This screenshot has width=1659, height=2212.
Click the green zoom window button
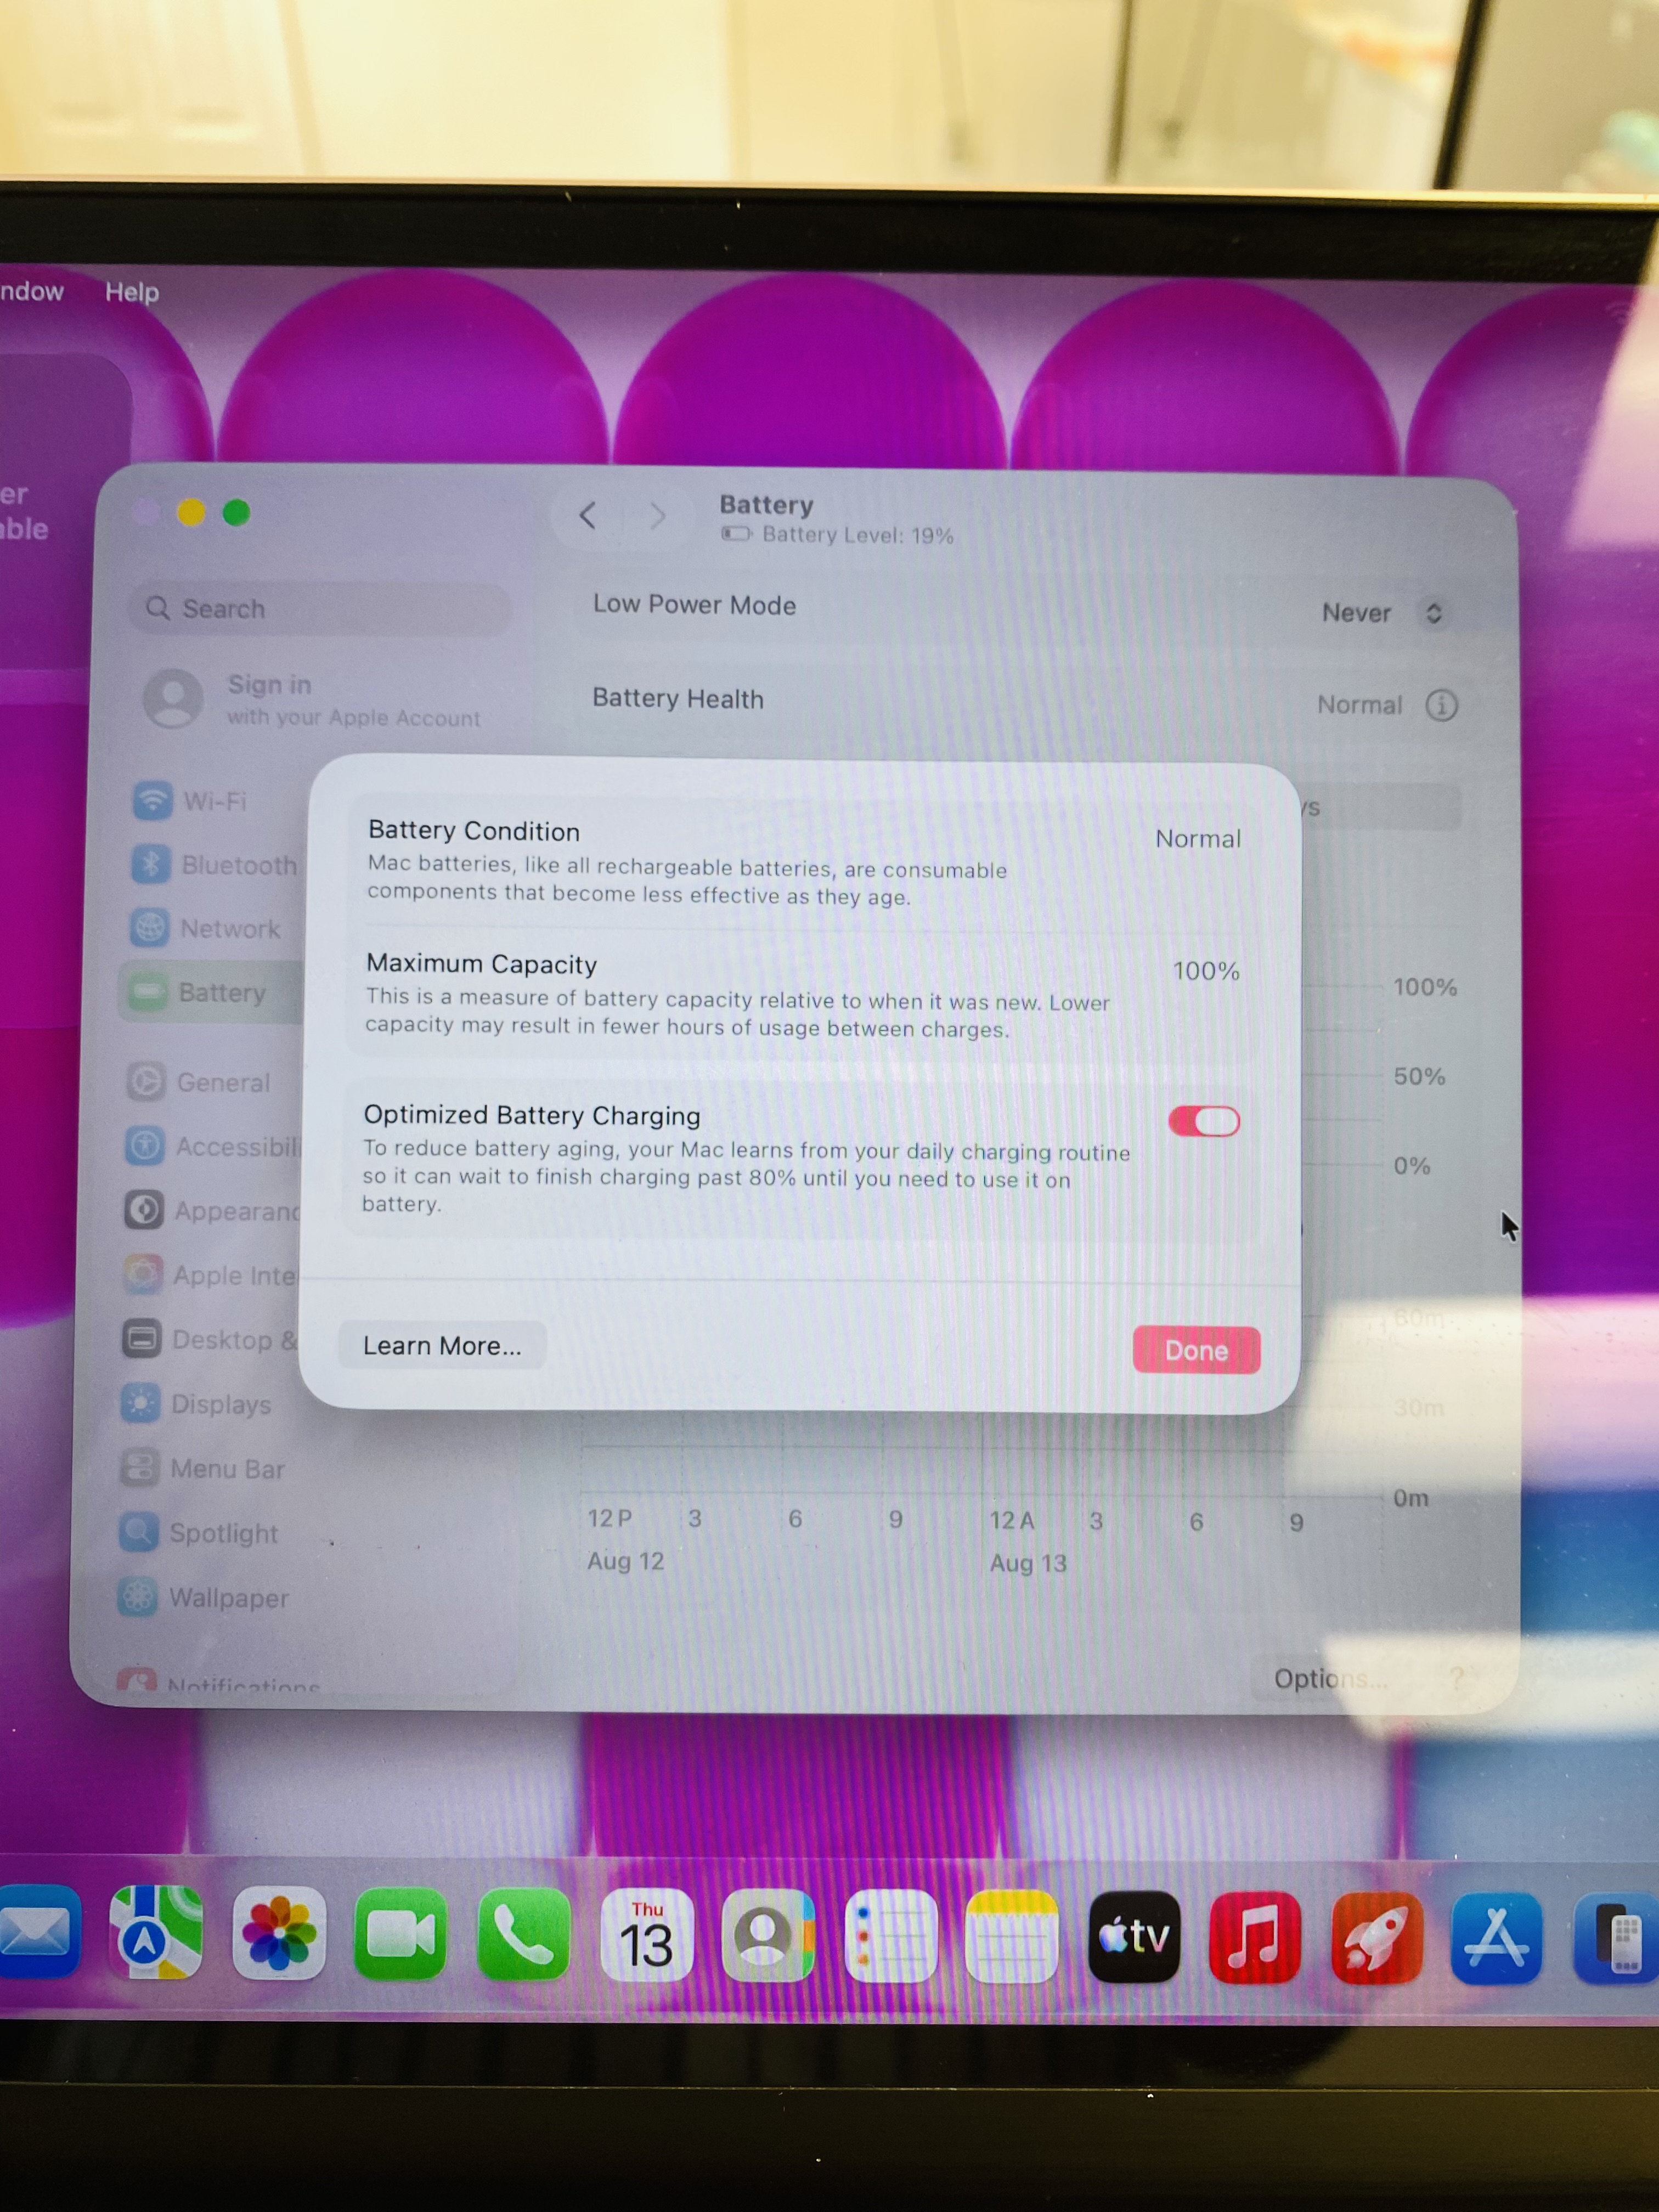click(x=236, y=513)
